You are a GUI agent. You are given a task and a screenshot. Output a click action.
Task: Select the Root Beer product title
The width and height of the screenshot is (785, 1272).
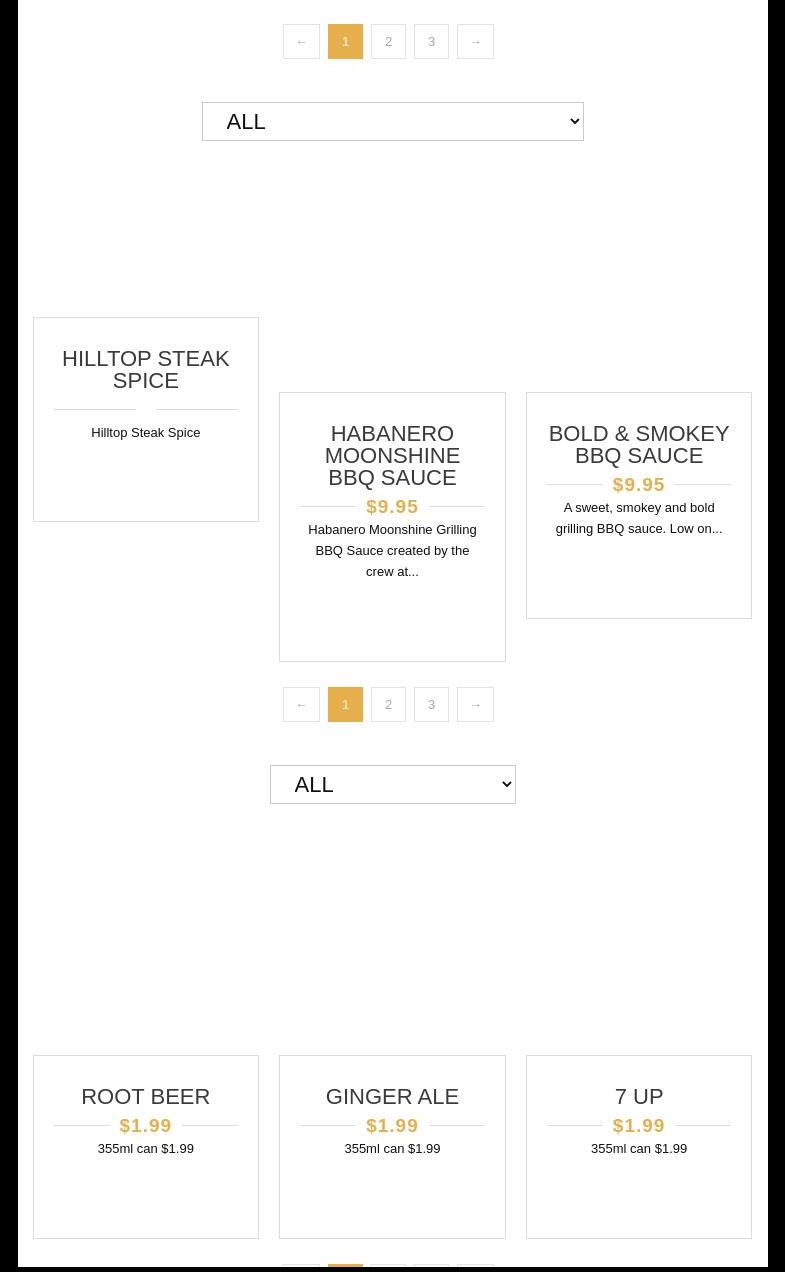pyautogui.click(x=146, y=1096)
